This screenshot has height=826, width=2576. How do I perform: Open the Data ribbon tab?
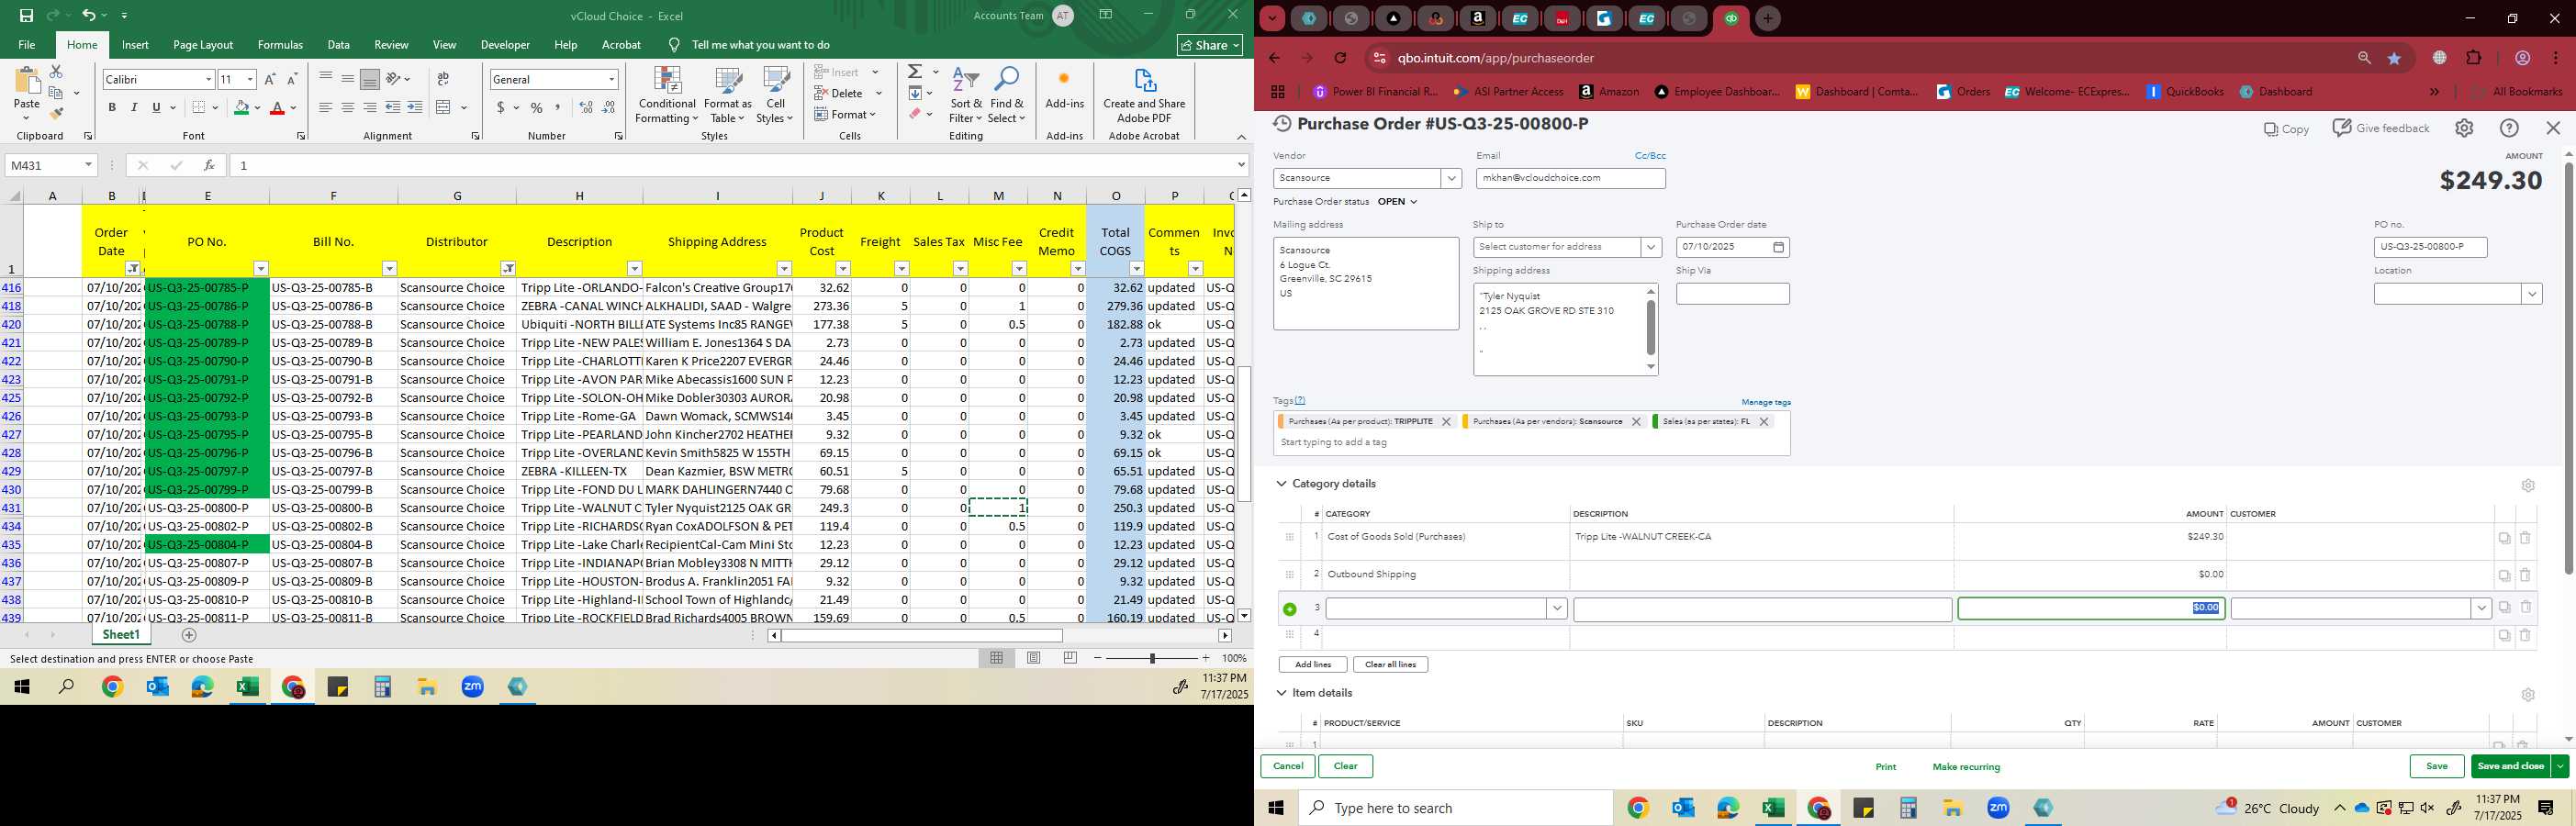point(339,45)
